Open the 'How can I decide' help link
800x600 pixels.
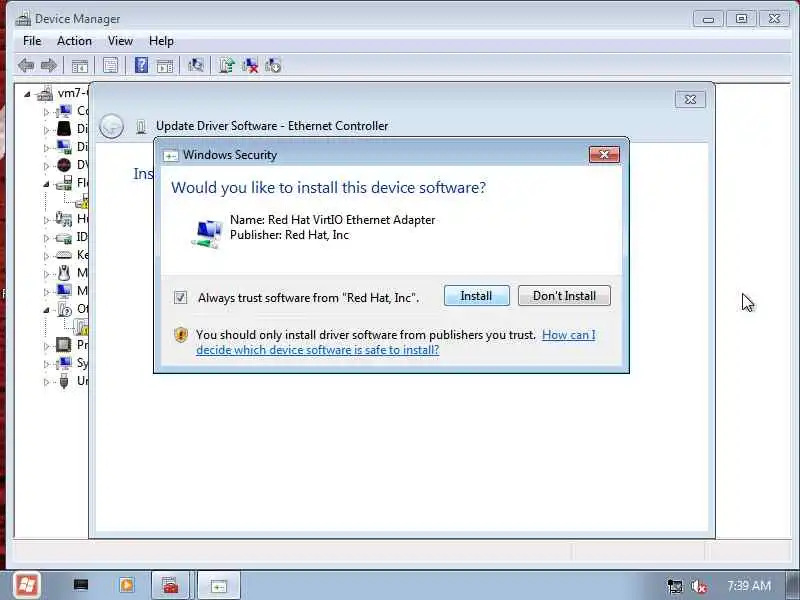pos(396,342)
